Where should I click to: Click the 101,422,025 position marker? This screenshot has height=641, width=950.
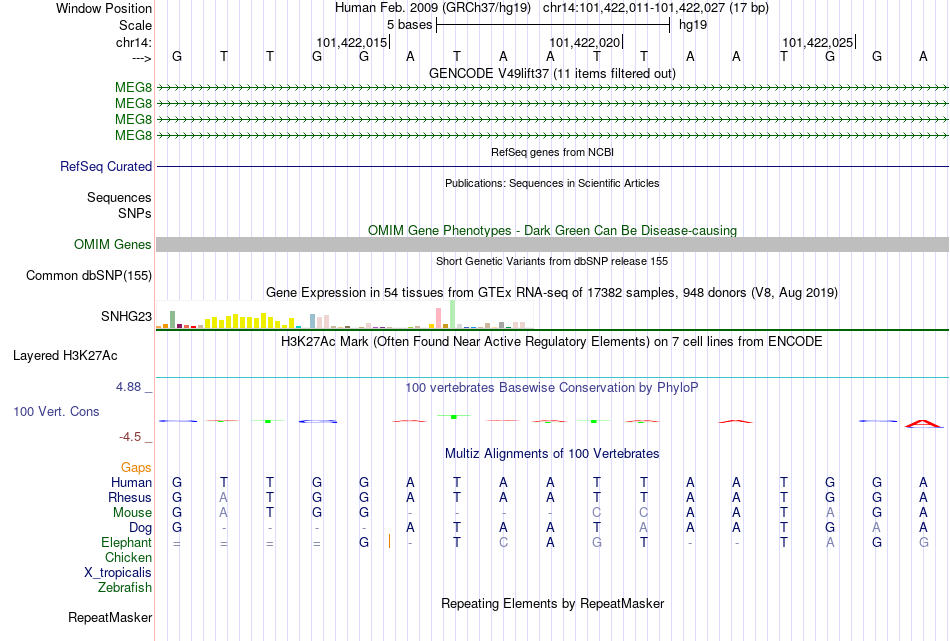[817, 42]
